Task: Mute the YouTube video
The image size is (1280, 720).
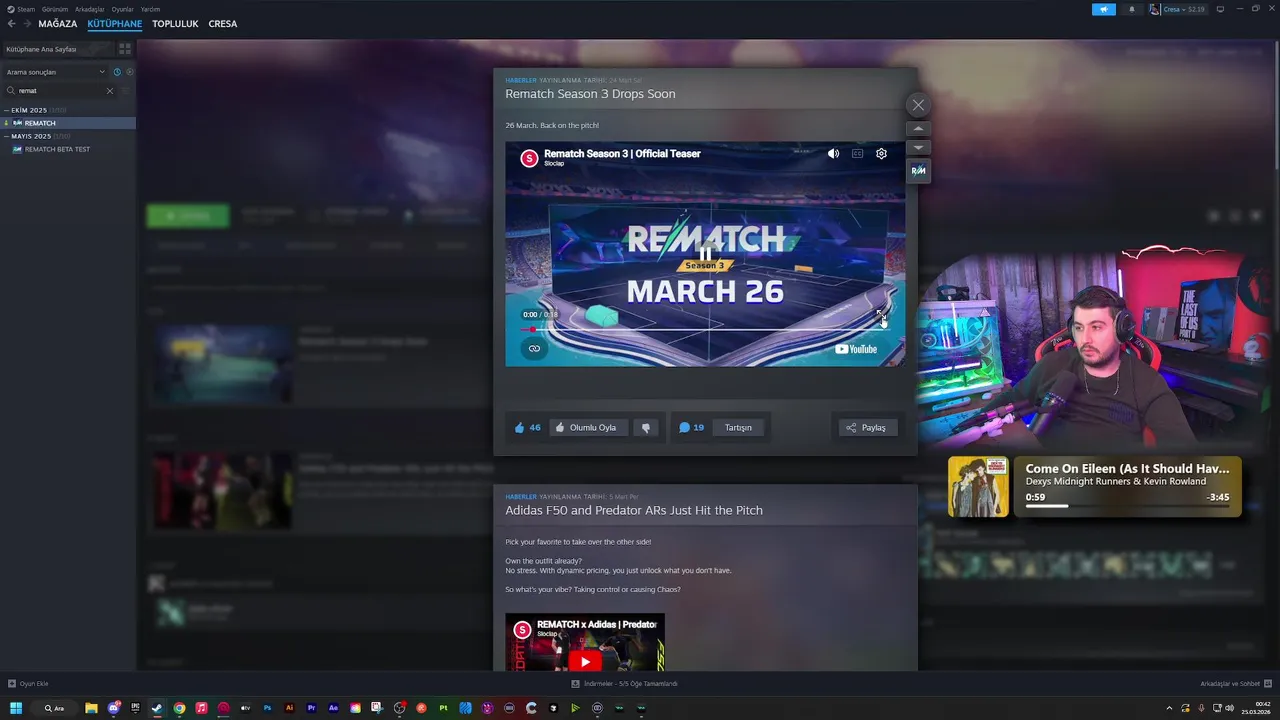Action: 833,154
